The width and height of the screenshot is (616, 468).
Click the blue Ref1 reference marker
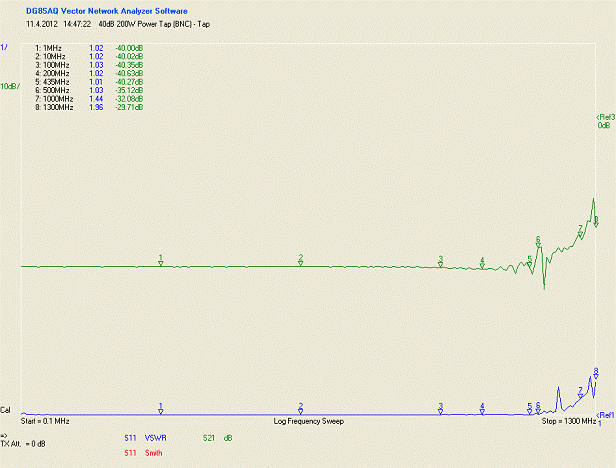point(605,414)
